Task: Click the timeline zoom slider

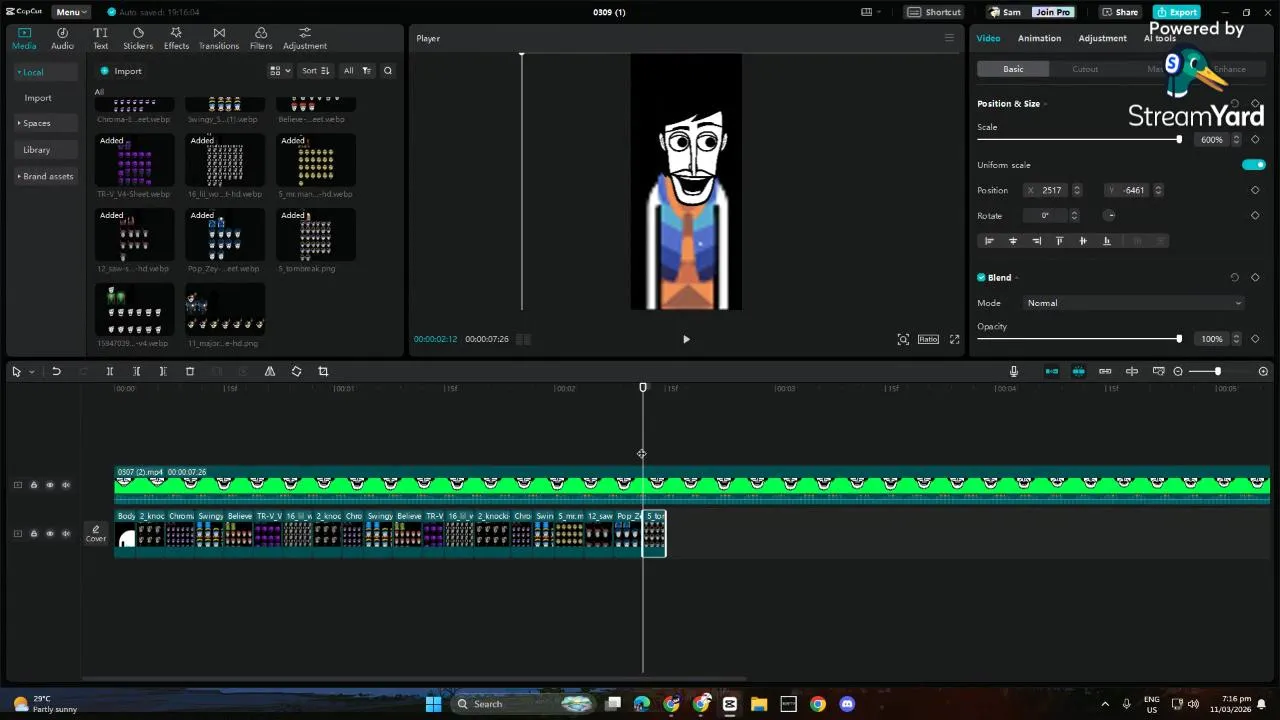Action: [1217, 371]
